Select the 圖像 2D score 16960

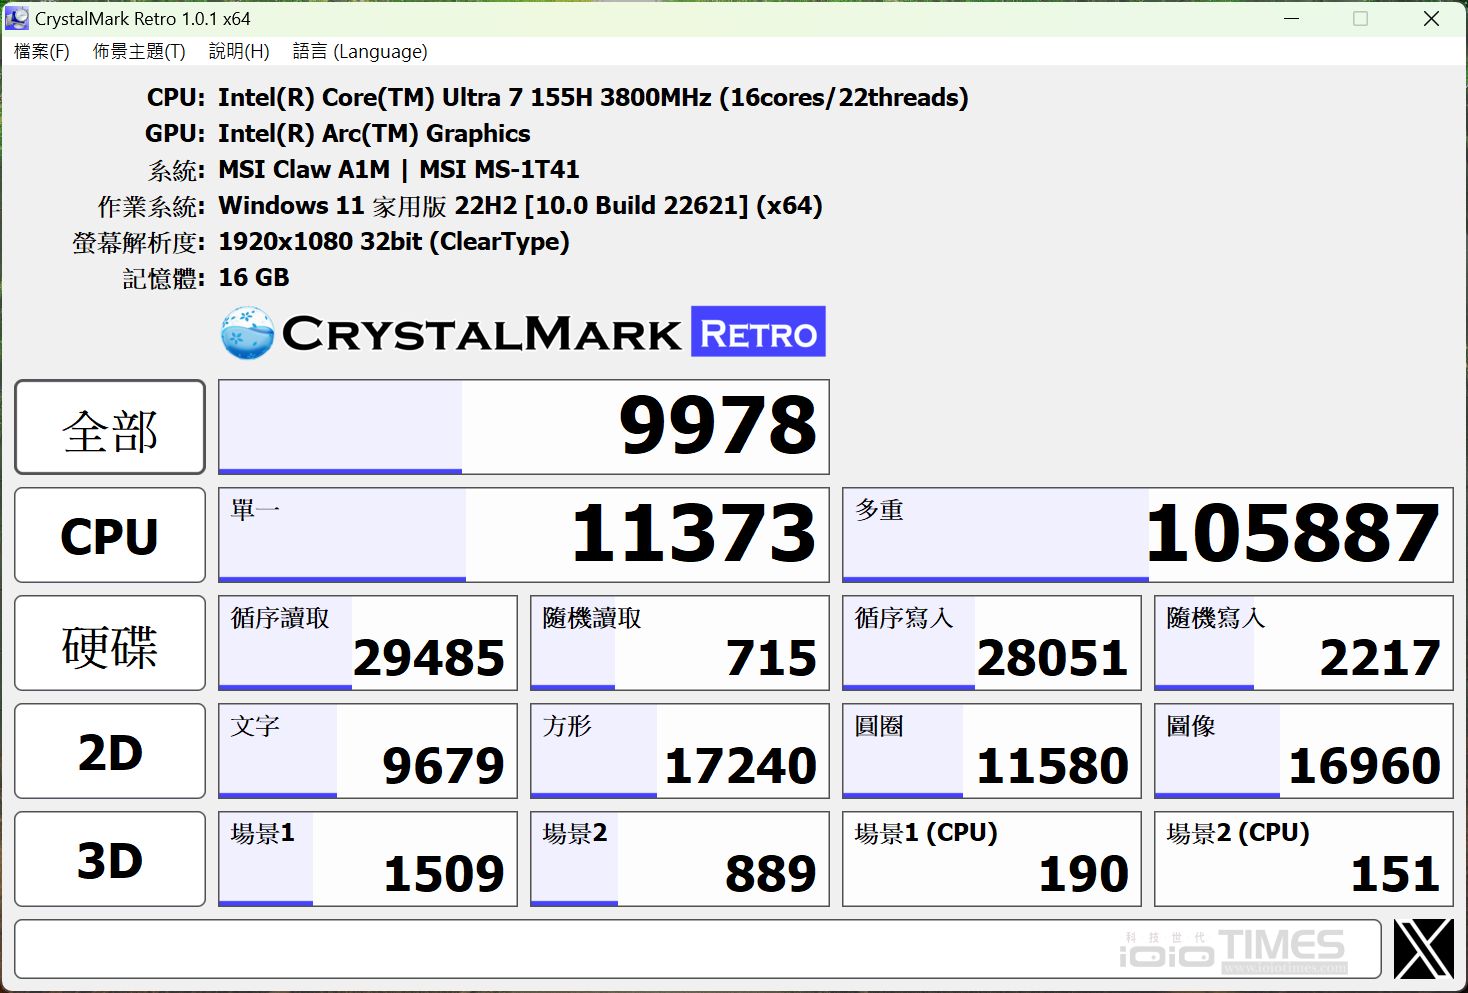[x=1304, y=751]
